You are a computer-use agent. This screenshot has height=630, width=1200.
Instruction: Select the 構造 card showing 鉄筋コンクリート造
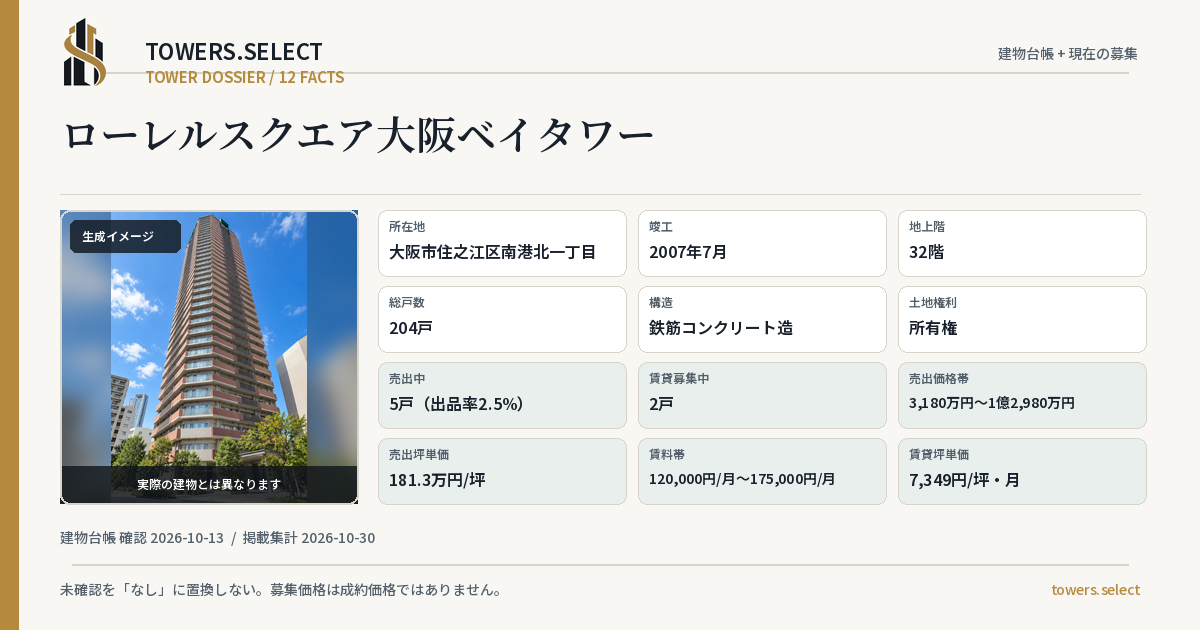point(762,319)
